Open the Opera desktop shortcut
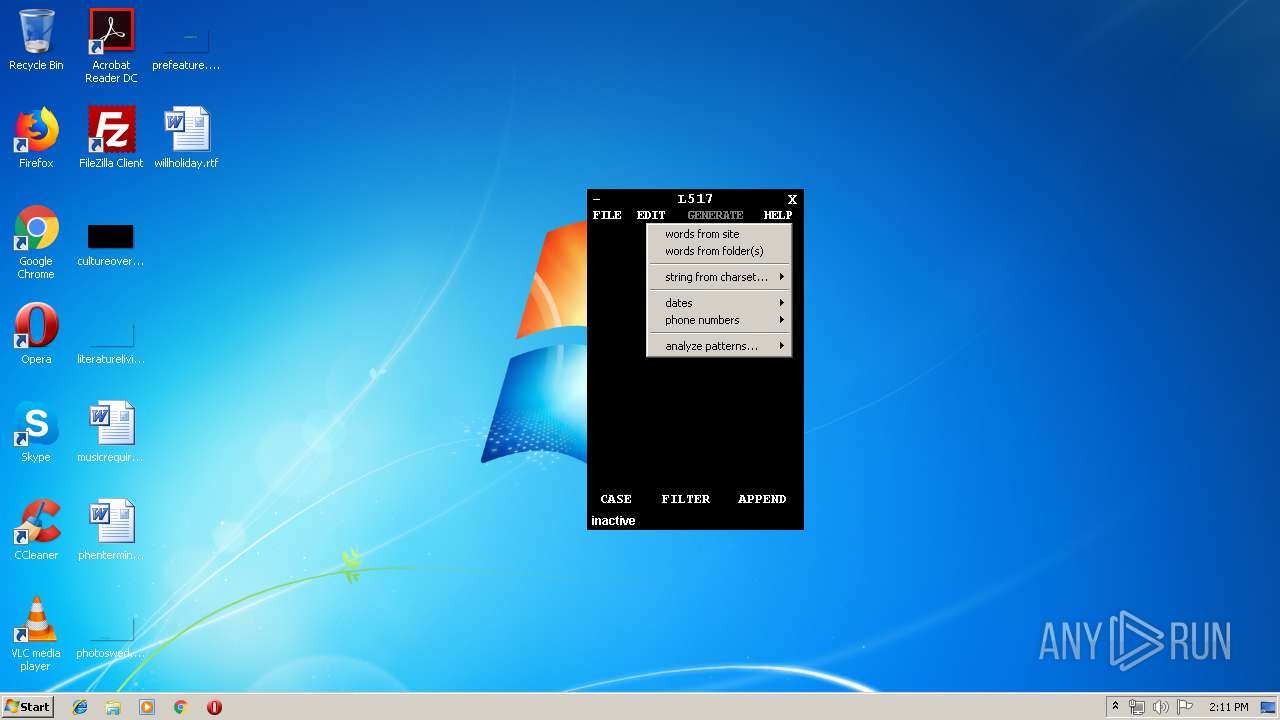This screenshot has height=720, width=1280. 36,334
